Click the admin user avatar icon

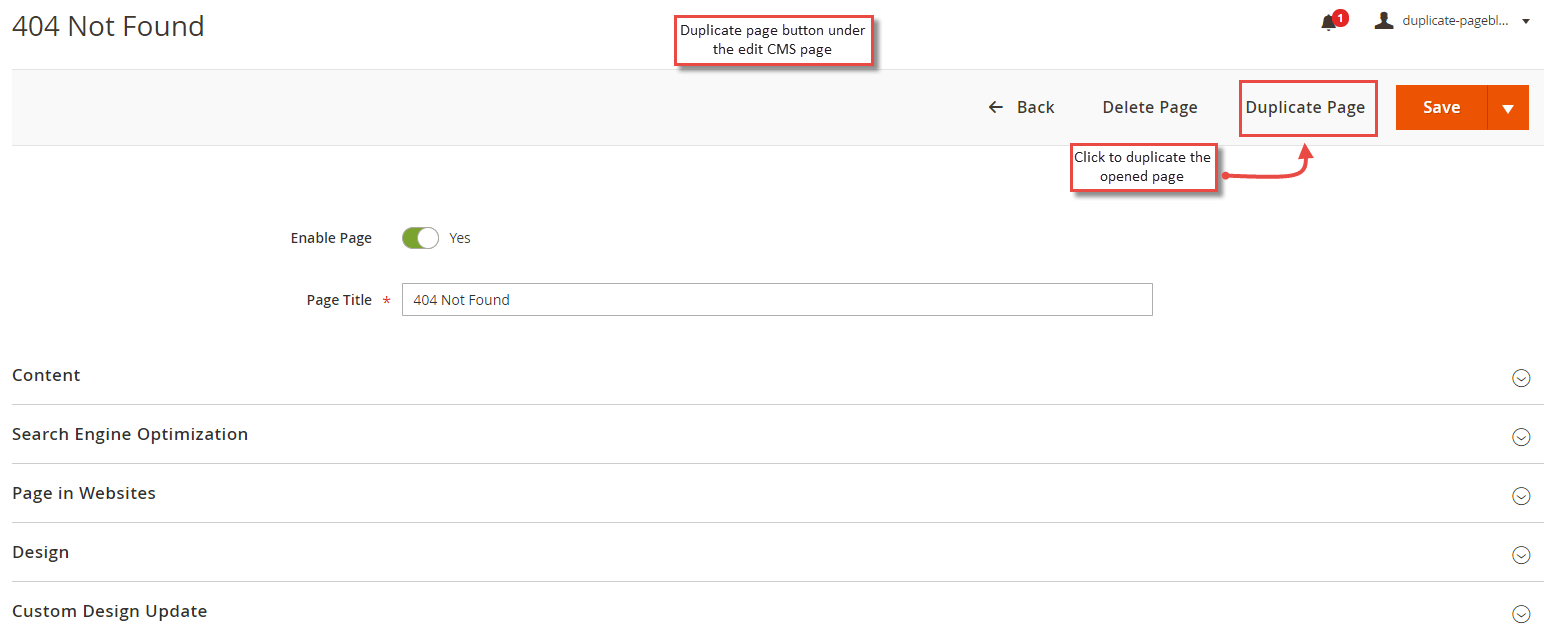coord(1384,19)
